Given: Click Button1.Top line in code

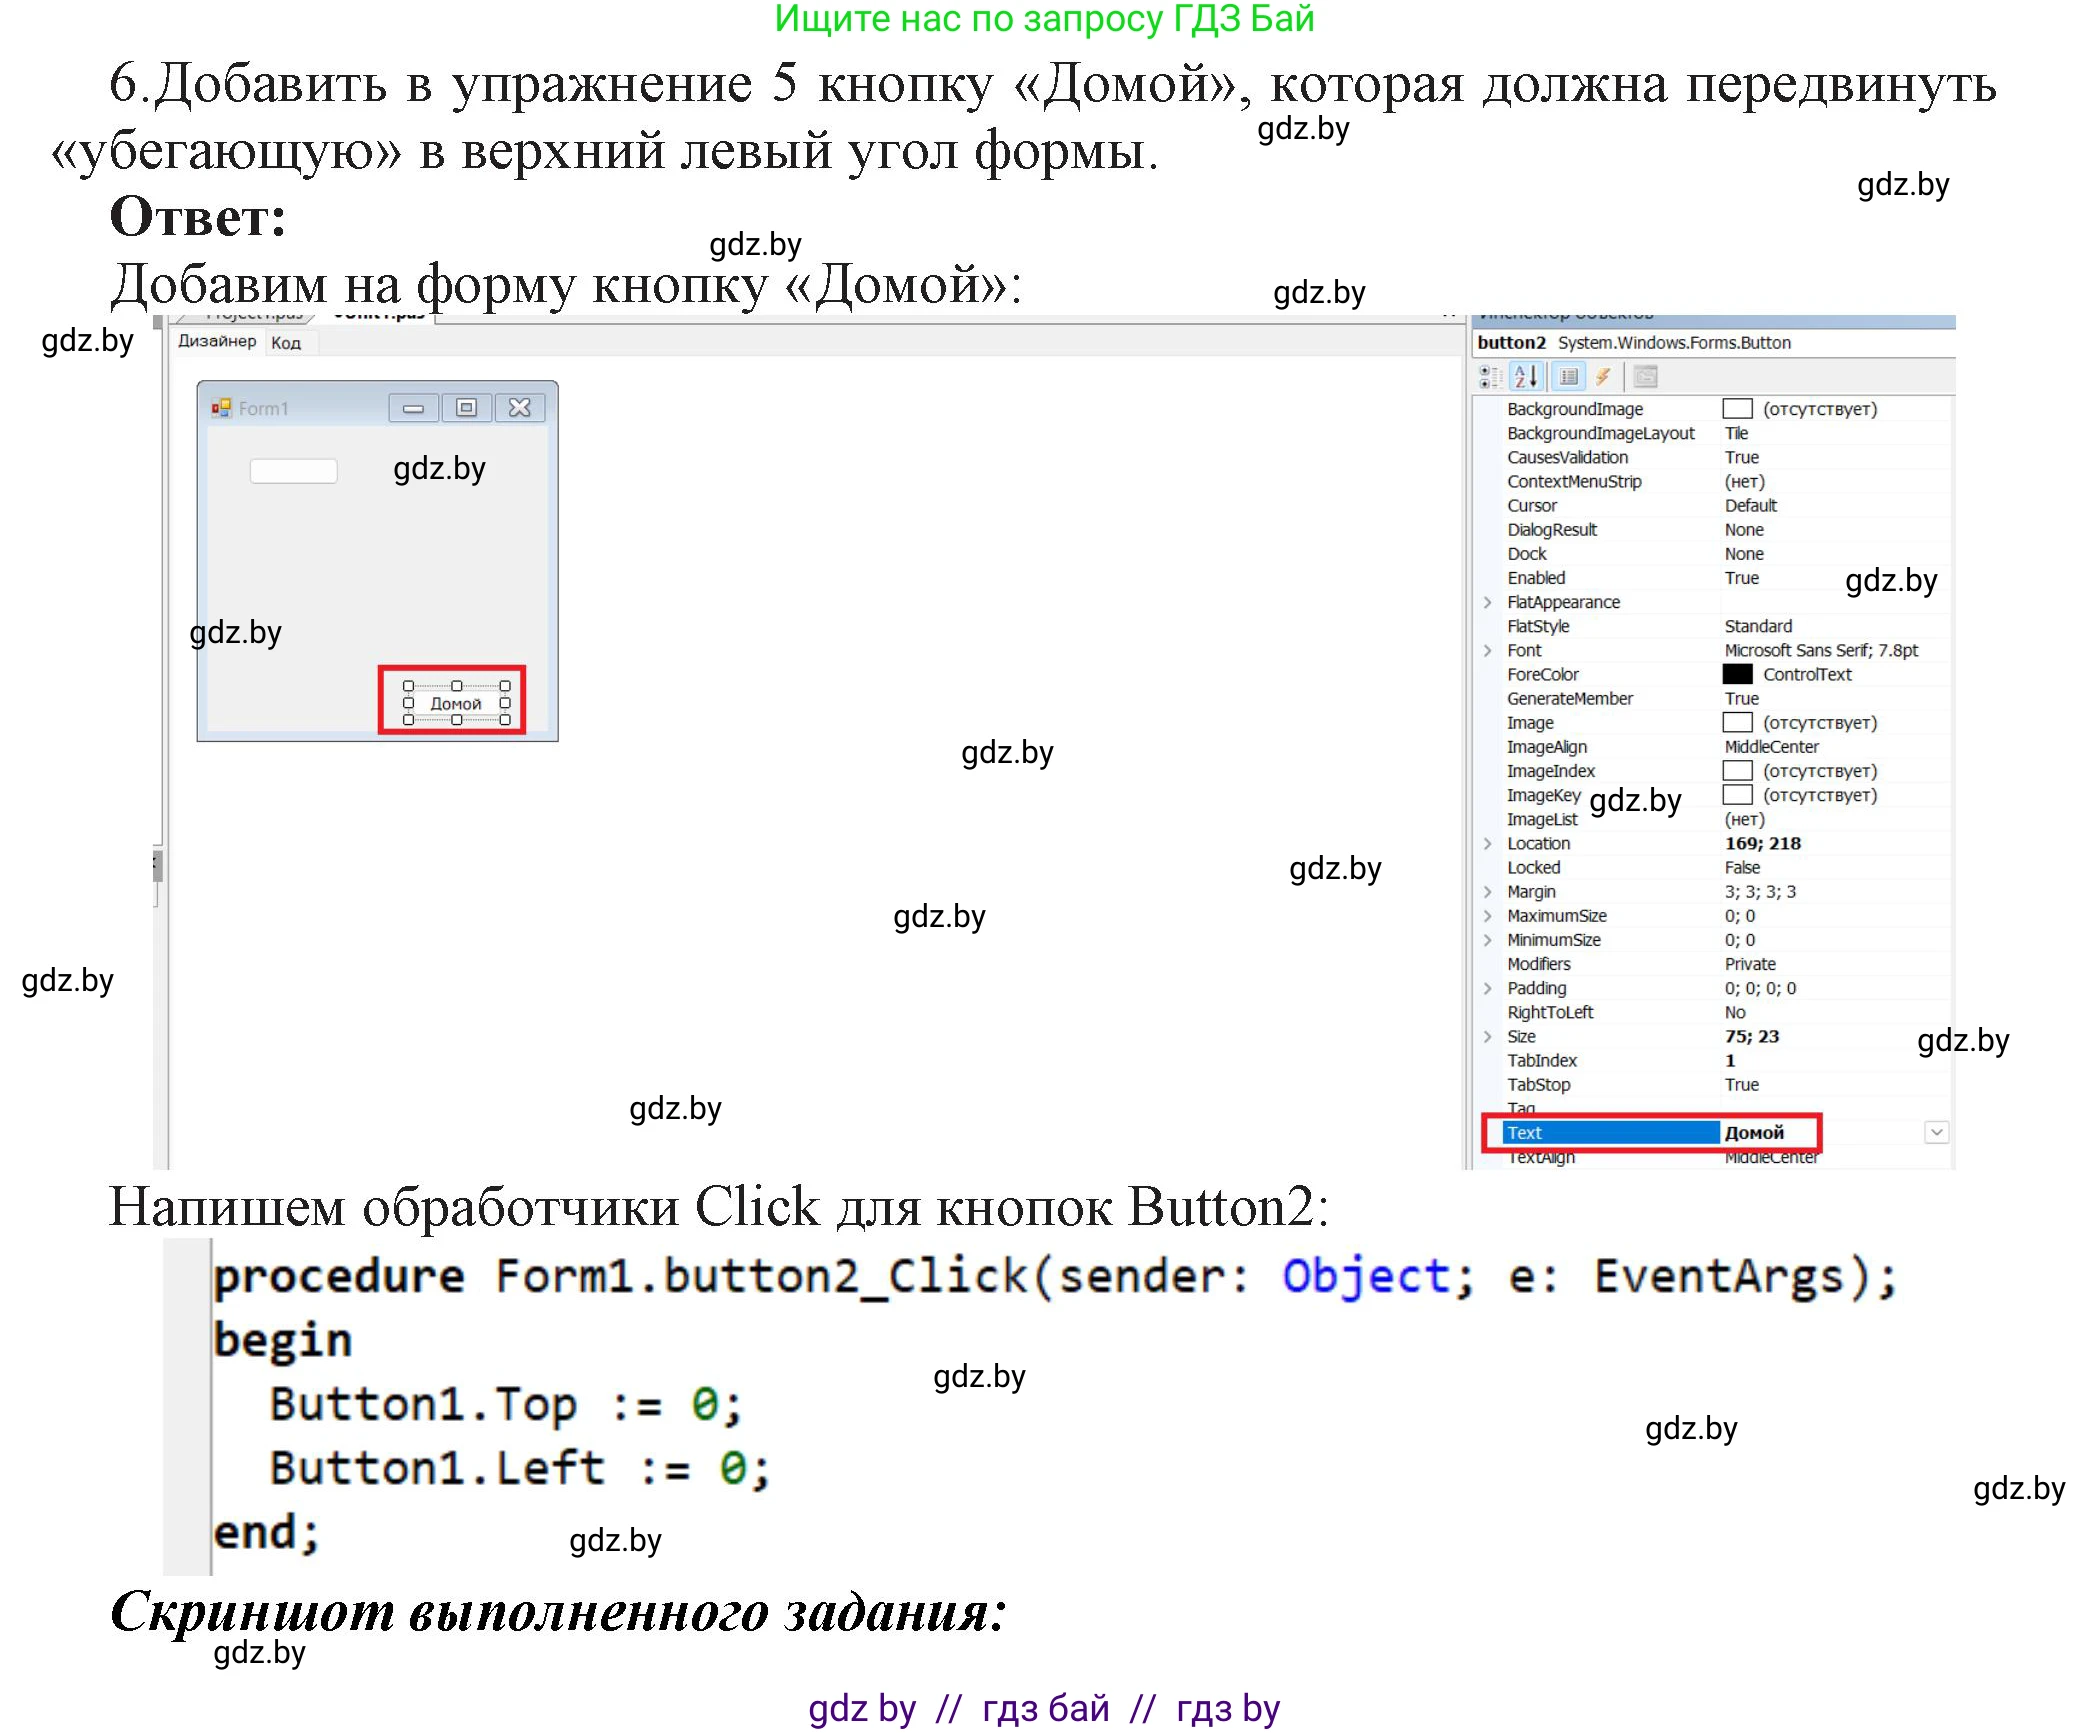Looking at the screenshot, I should 506,1404.
